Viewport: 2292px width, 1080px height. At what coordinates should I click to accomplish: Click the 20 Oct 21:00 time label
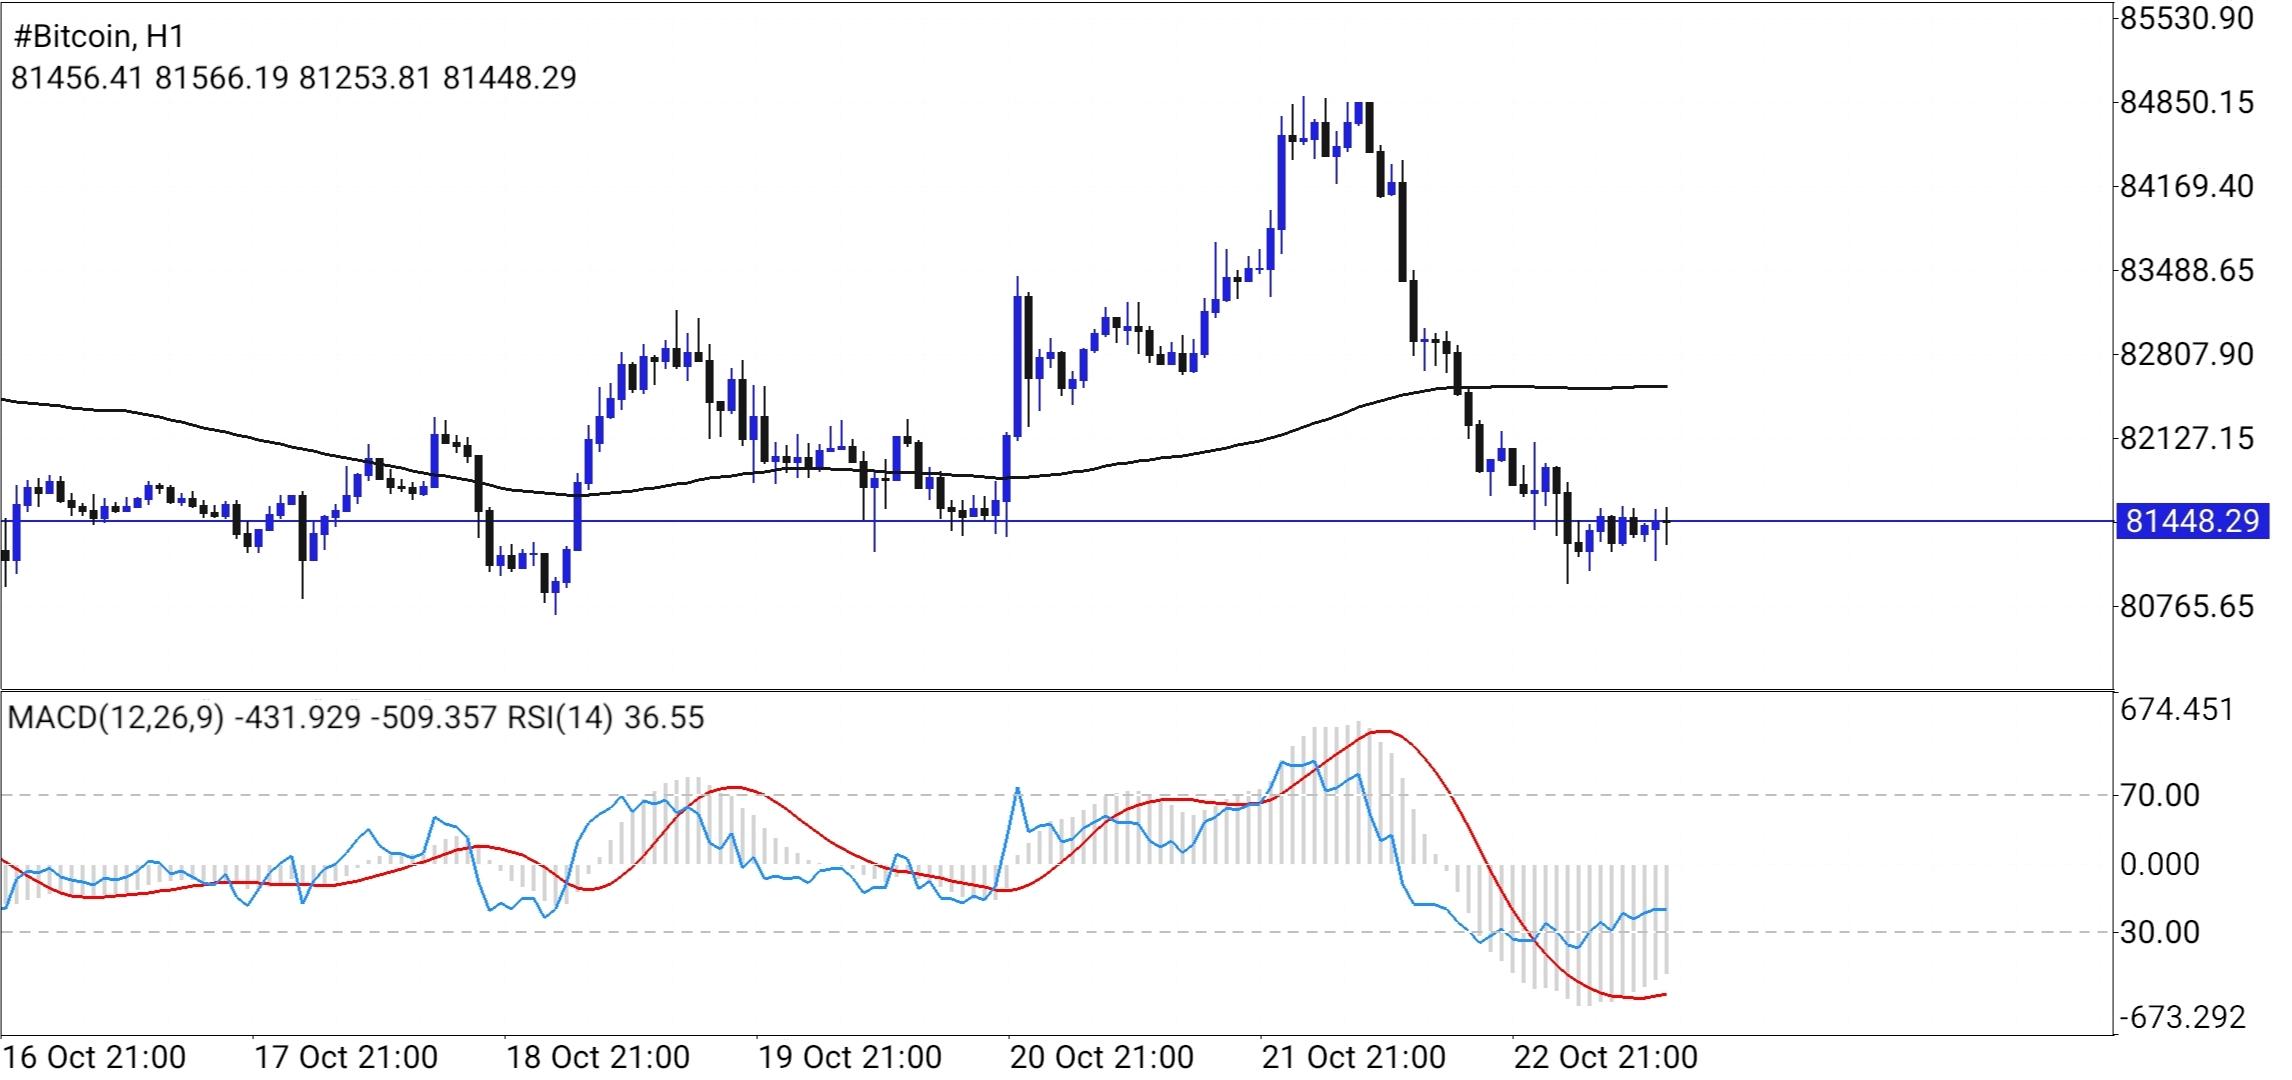[x=1102, y=1057]
